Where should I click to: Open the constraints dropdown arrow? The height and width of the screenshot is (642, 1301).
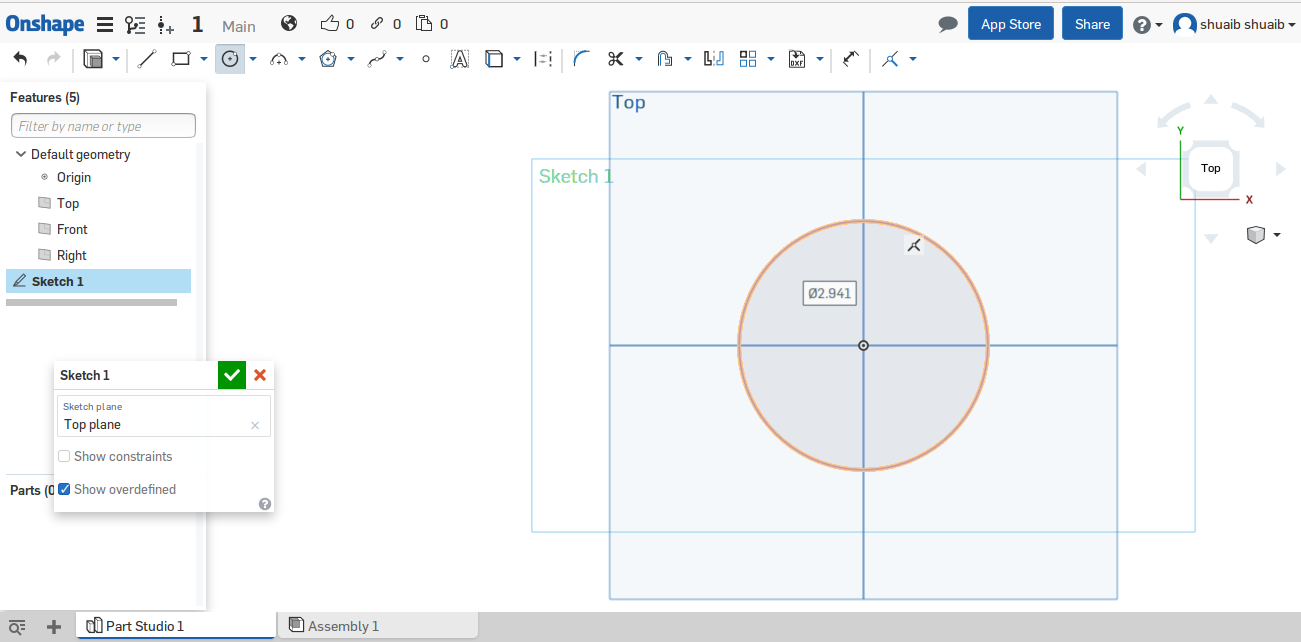pyautogui.click(x=912, y=59)
